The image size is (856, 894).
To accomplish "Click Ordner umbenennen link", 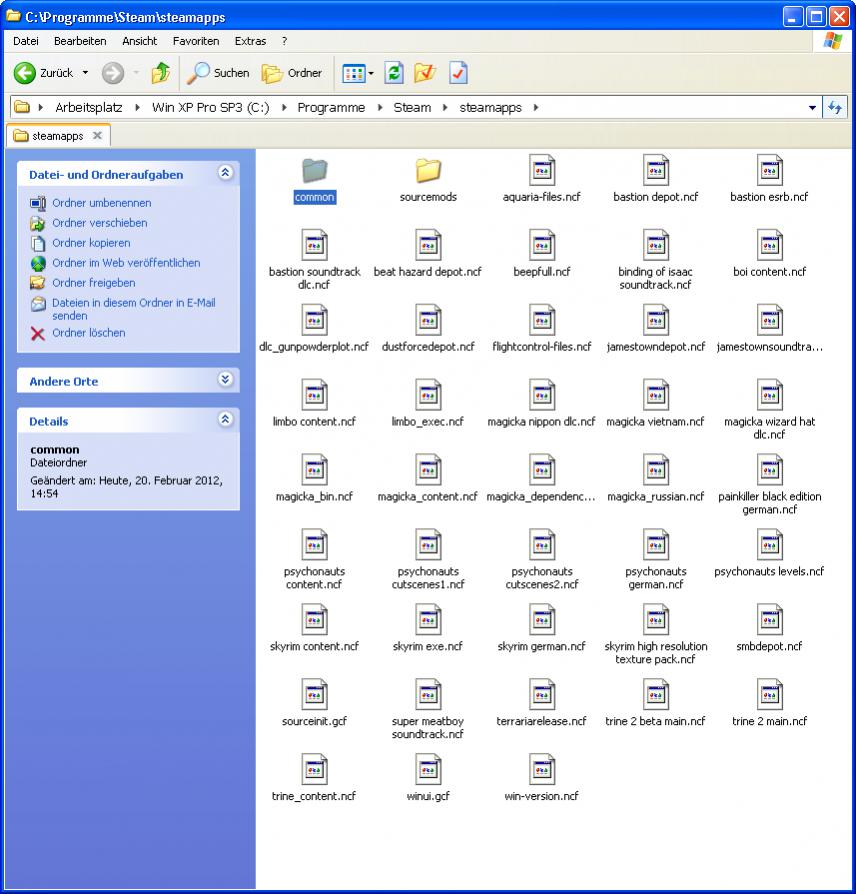I will point(102,203).
